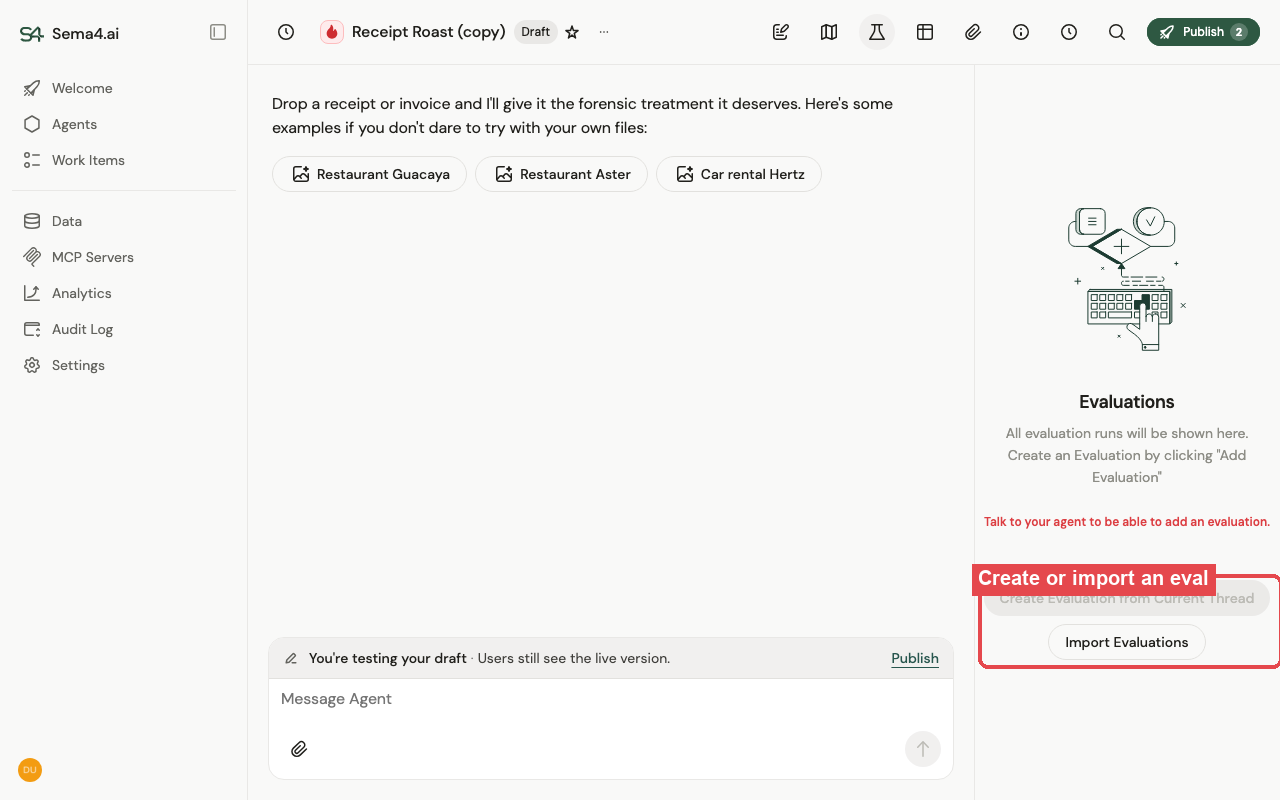The image size is (1280, 800).
Task: Open the more options ellipsis menu
Action: click(604, 32)
